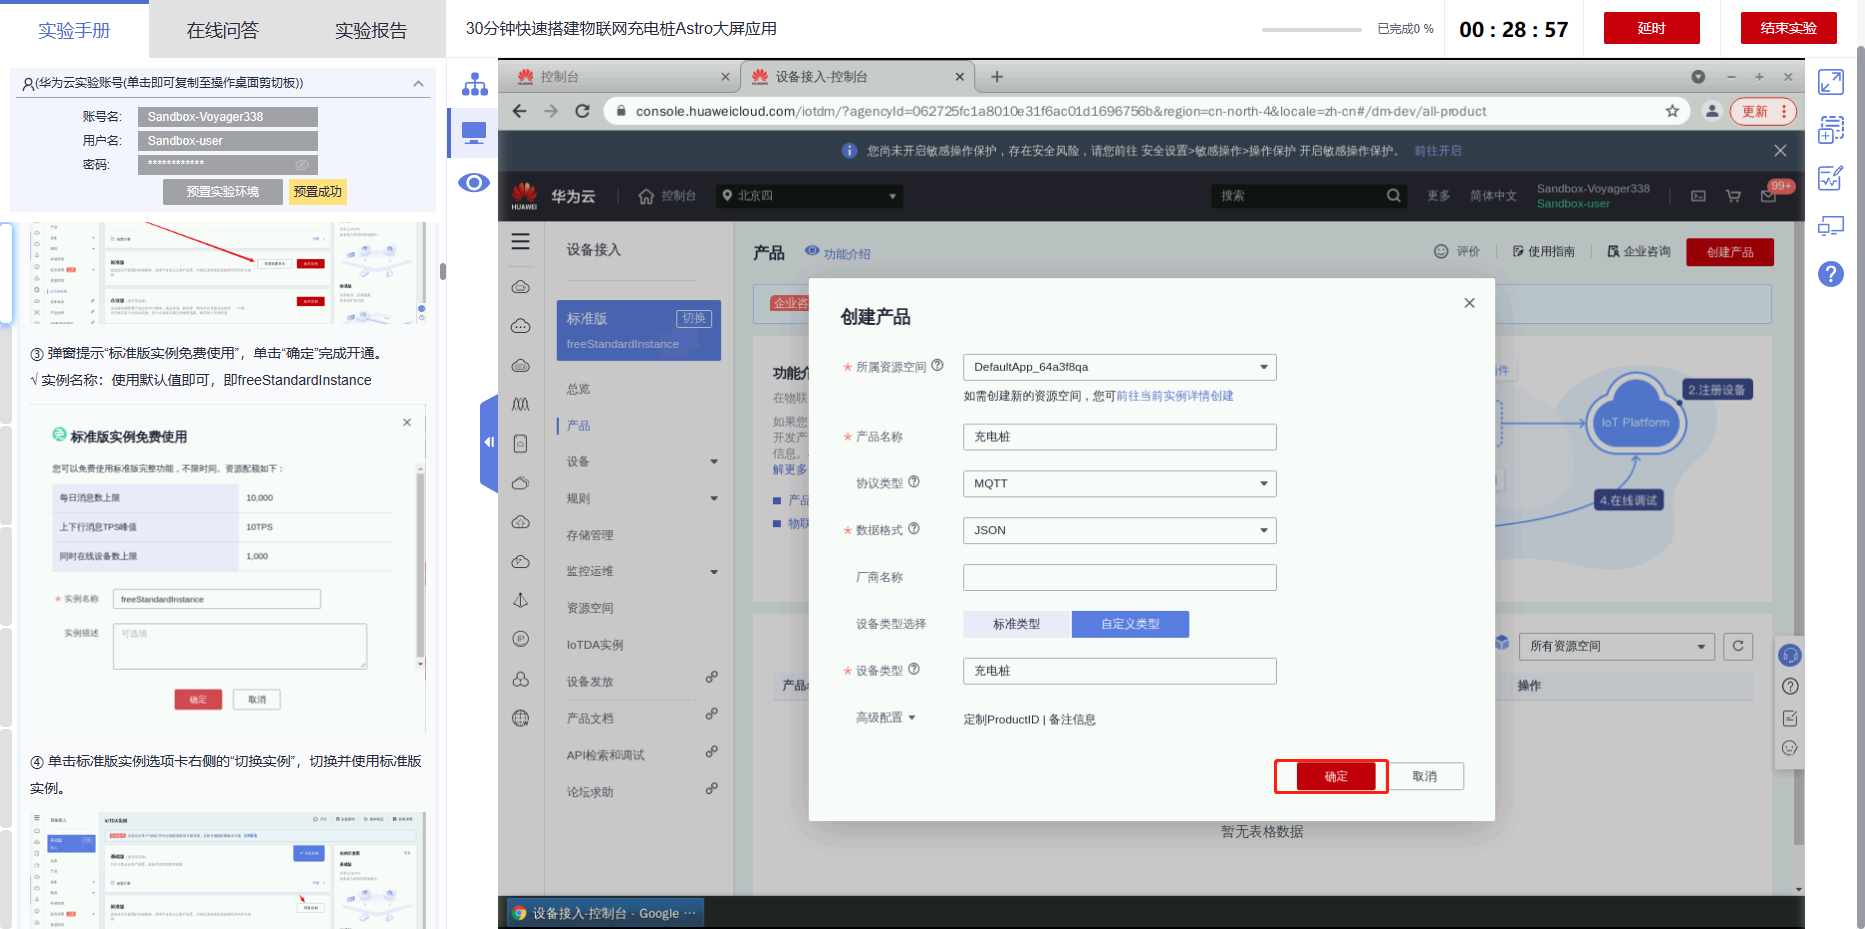Open the shopping cart icon in header

pyautogui.click(x=1734, y=196)
